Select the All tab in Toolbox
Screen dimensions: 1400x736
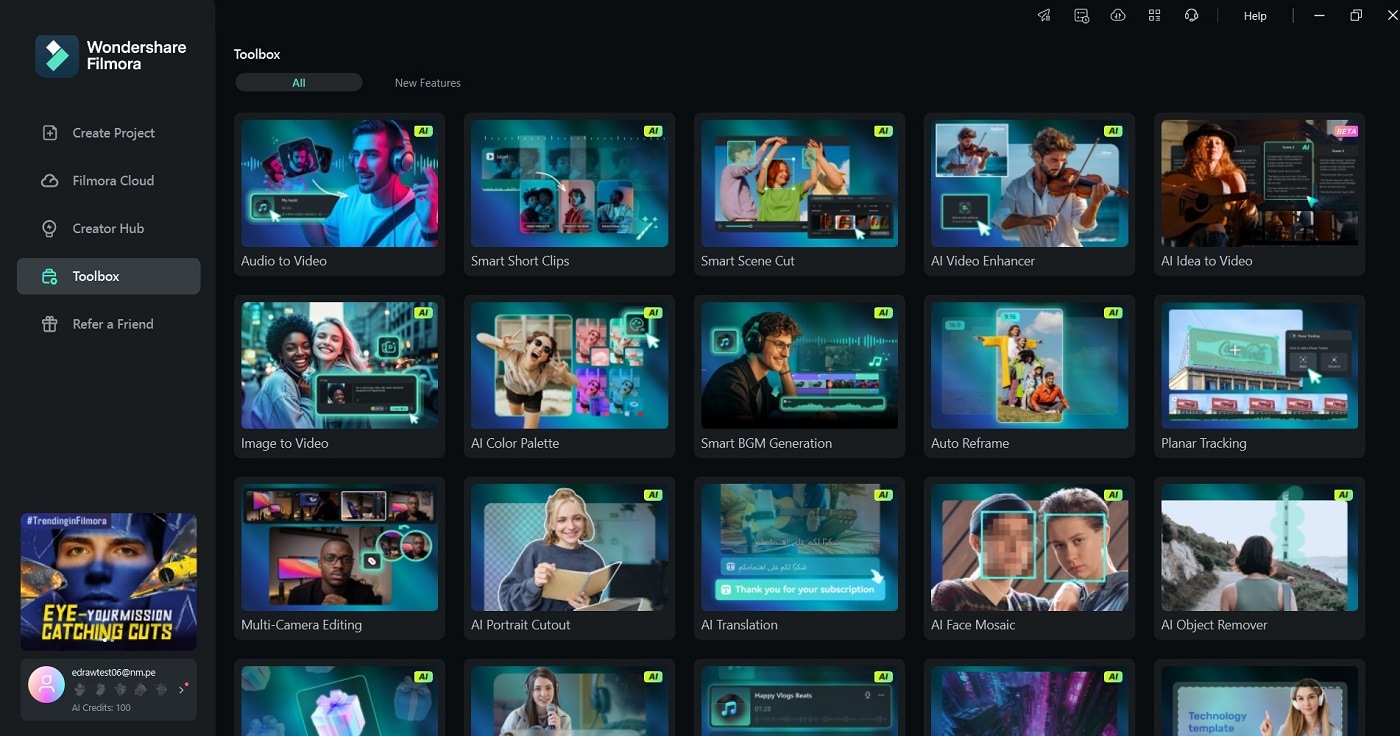tap(299, 83)
